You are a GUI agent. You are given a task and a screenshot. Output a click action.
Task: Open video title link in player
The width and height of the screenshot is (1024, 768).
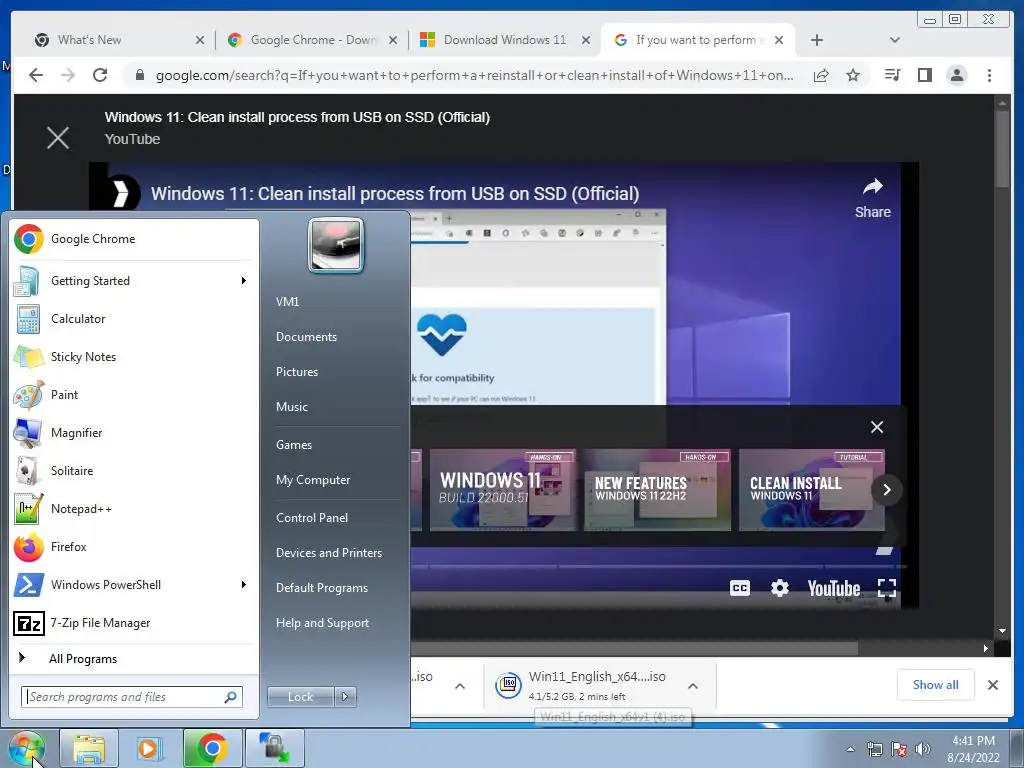coord(394,193)
